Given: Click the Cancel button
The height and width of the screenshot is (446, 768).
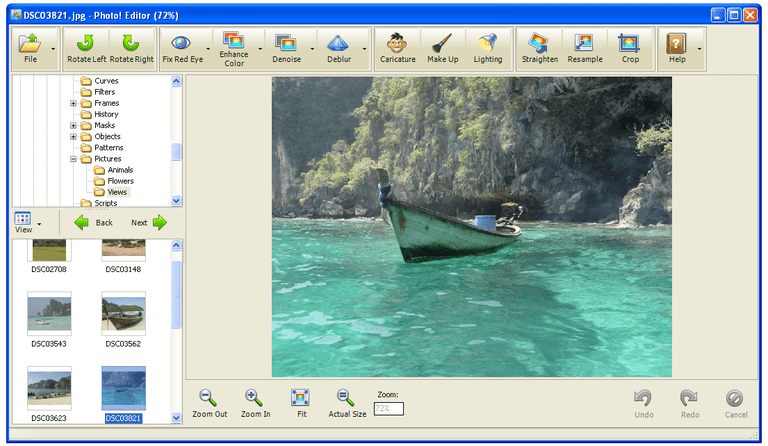Looking at the screenshot, I should point(736,404).
